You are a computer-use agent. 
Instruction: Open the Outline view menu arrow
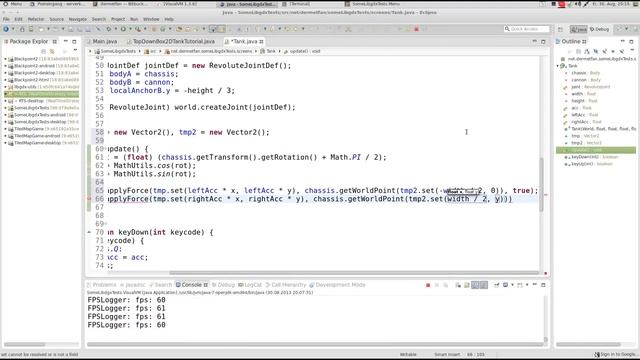(632, 51)
